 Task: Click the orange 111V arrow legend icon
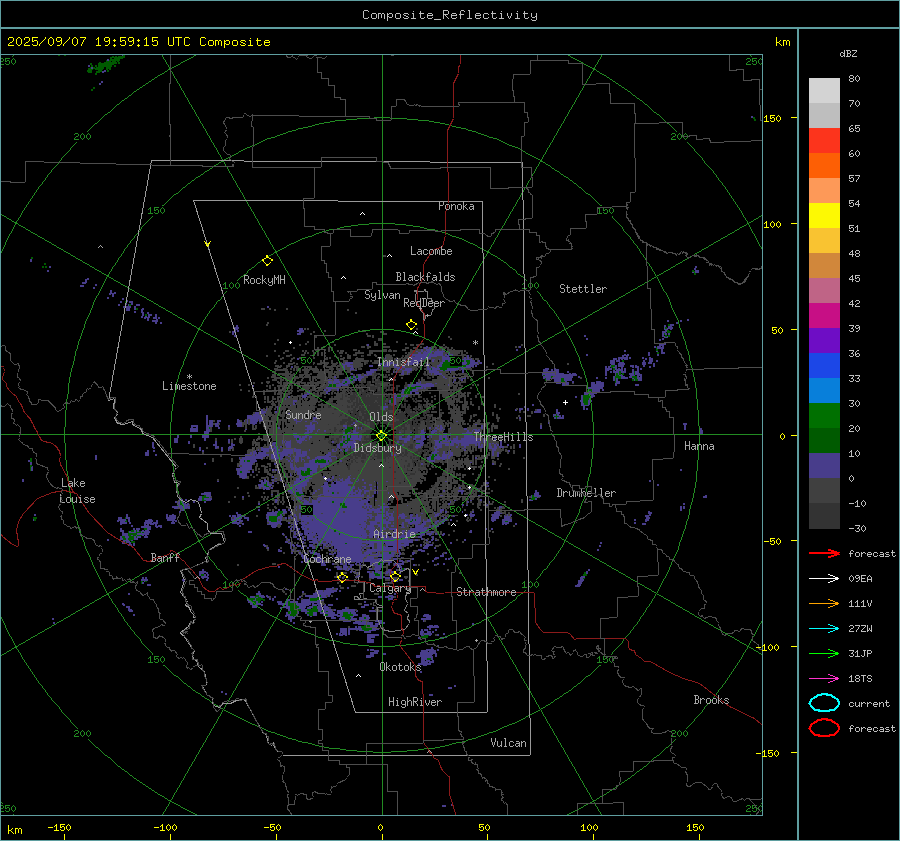[824, 603]
